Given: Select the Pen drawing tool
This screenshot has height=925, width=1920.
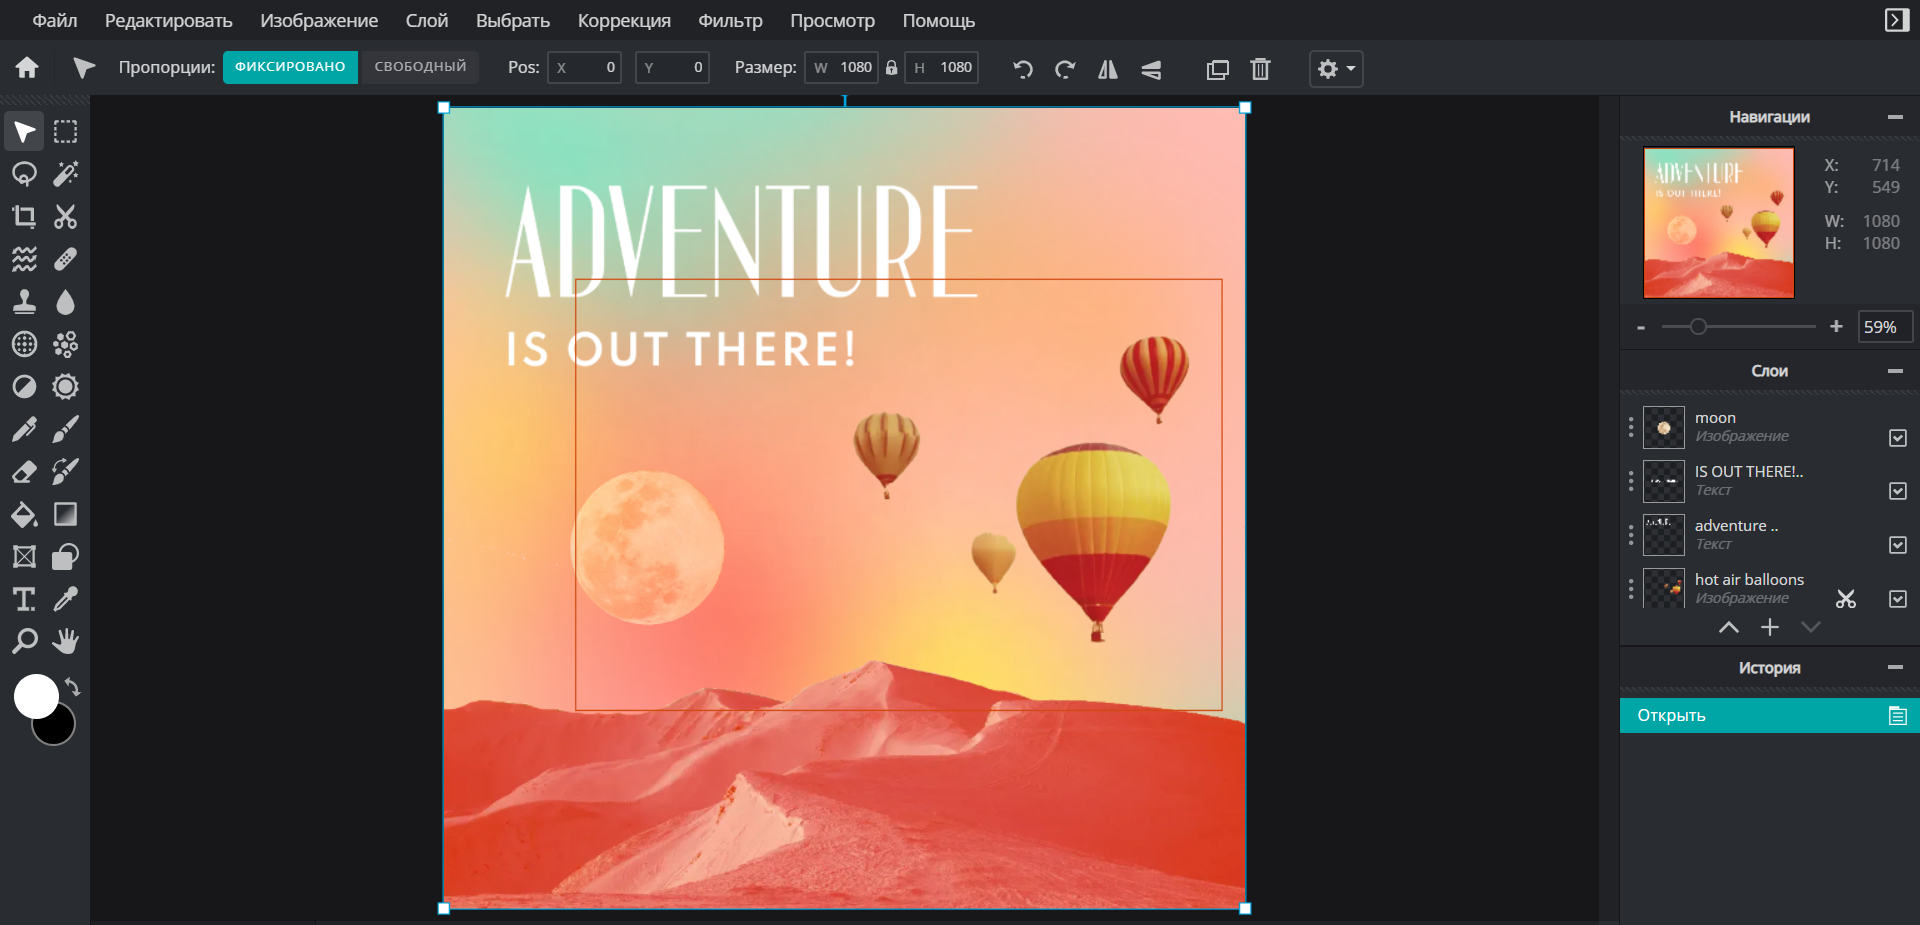Looking at the screenshot, I should (x=24, y=429).
